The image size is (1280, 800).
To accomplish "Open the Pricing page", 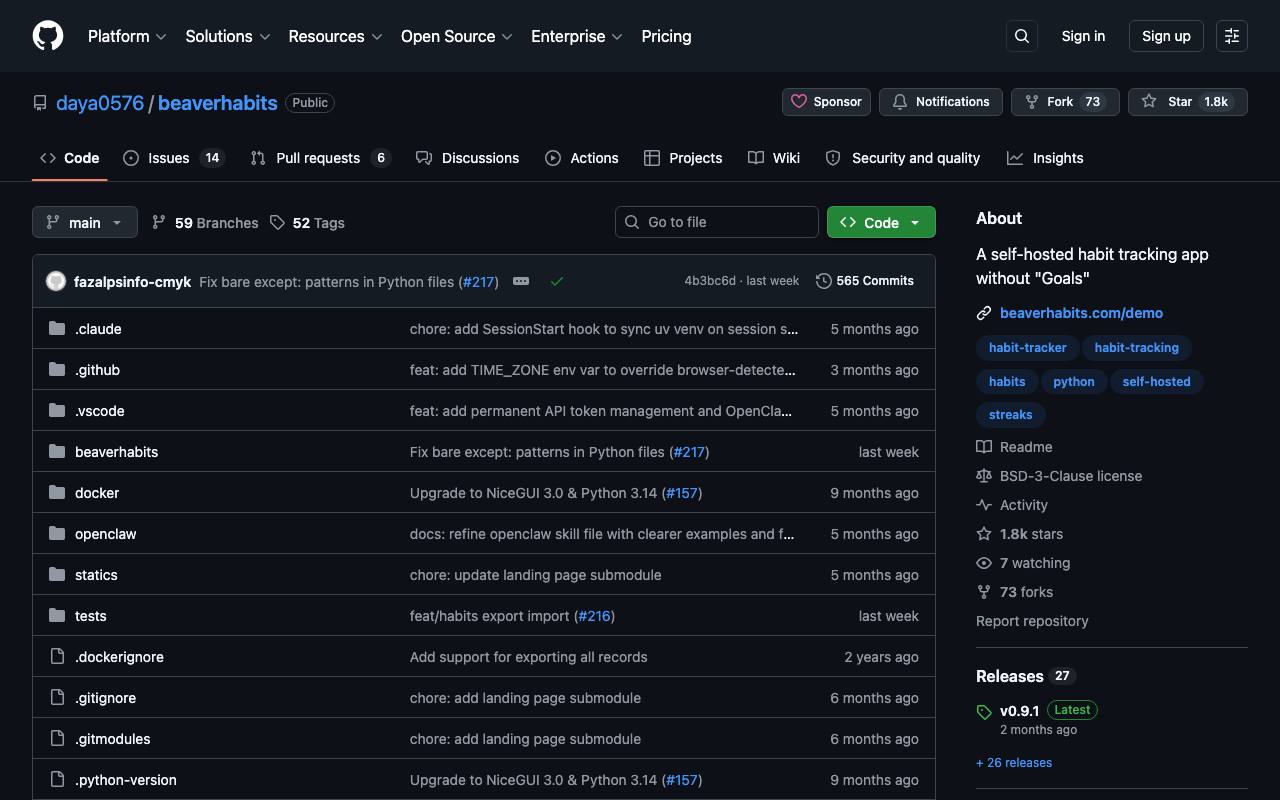I will click(x=666, y=36).
